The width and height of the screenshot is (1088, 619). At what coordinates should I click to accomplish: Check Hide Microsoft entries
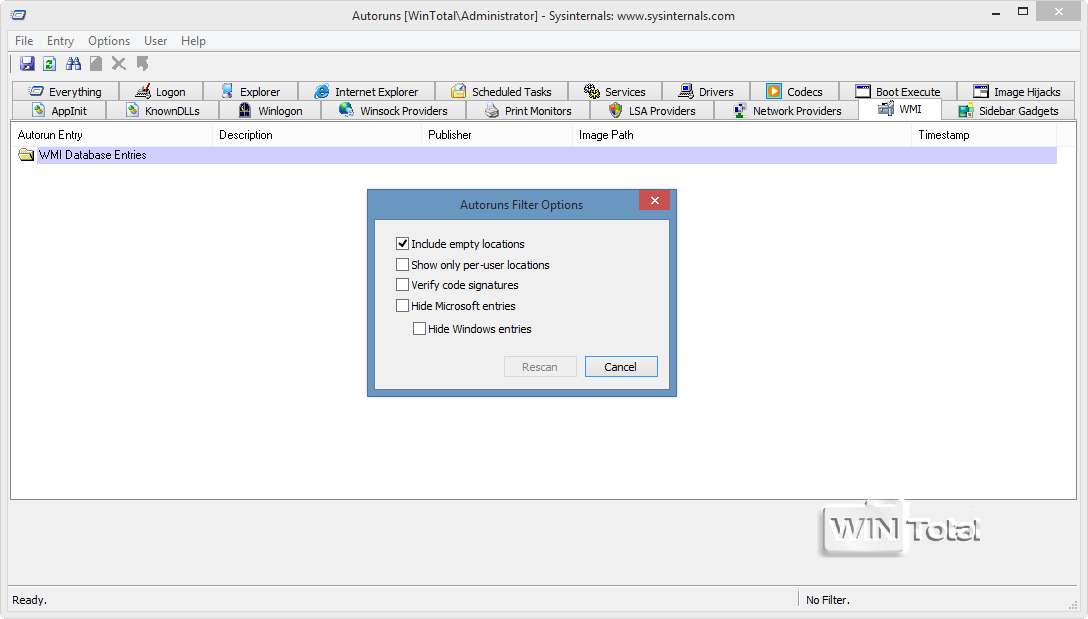point(402,305)
